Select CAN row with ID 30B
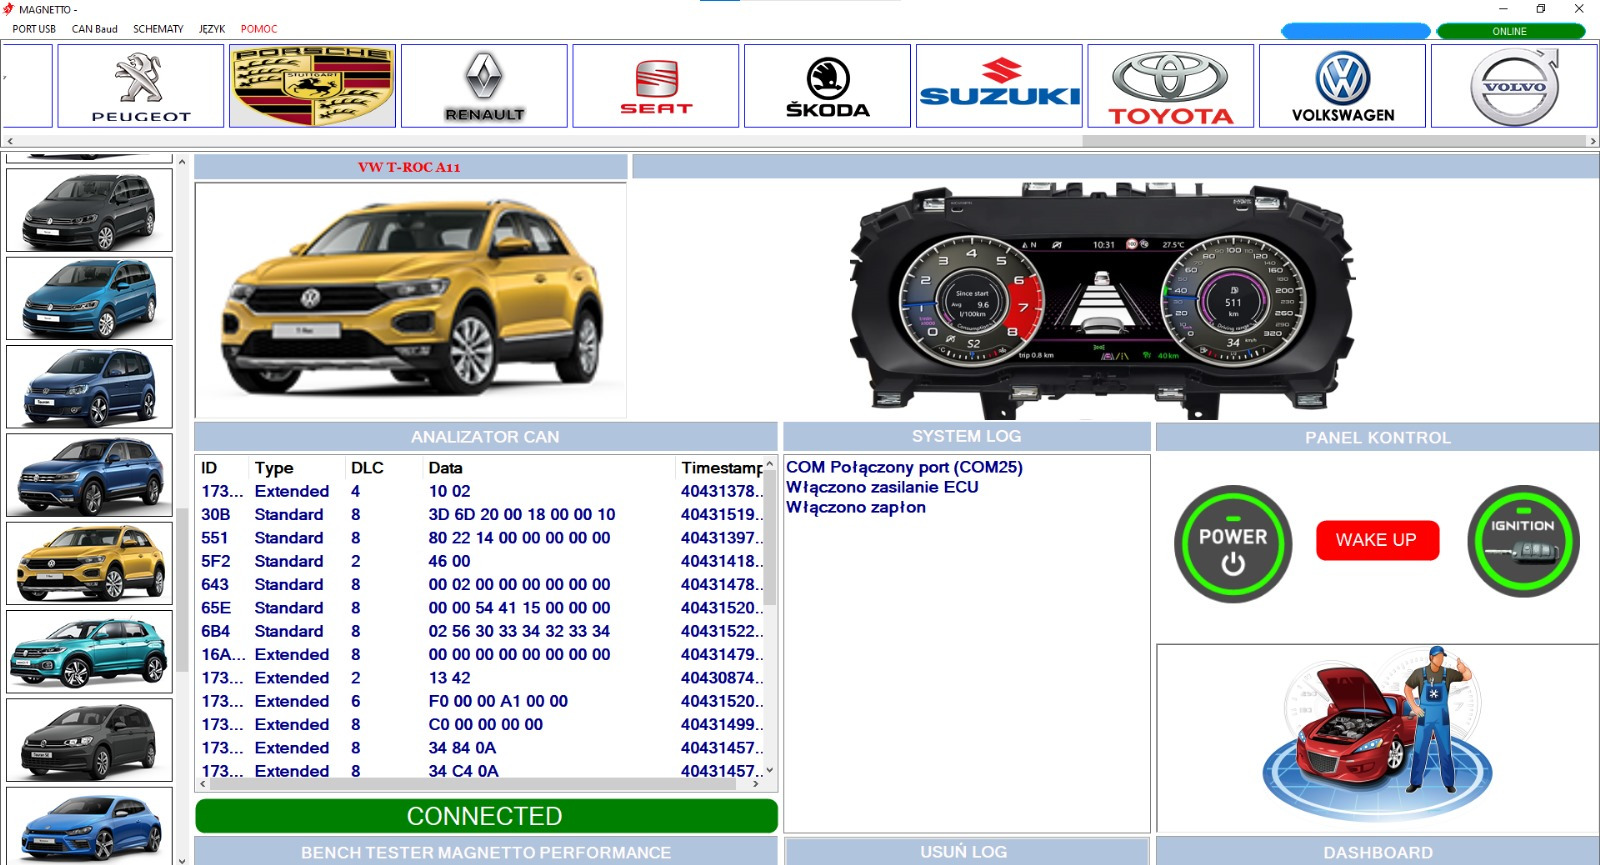 tap(482, 514)
